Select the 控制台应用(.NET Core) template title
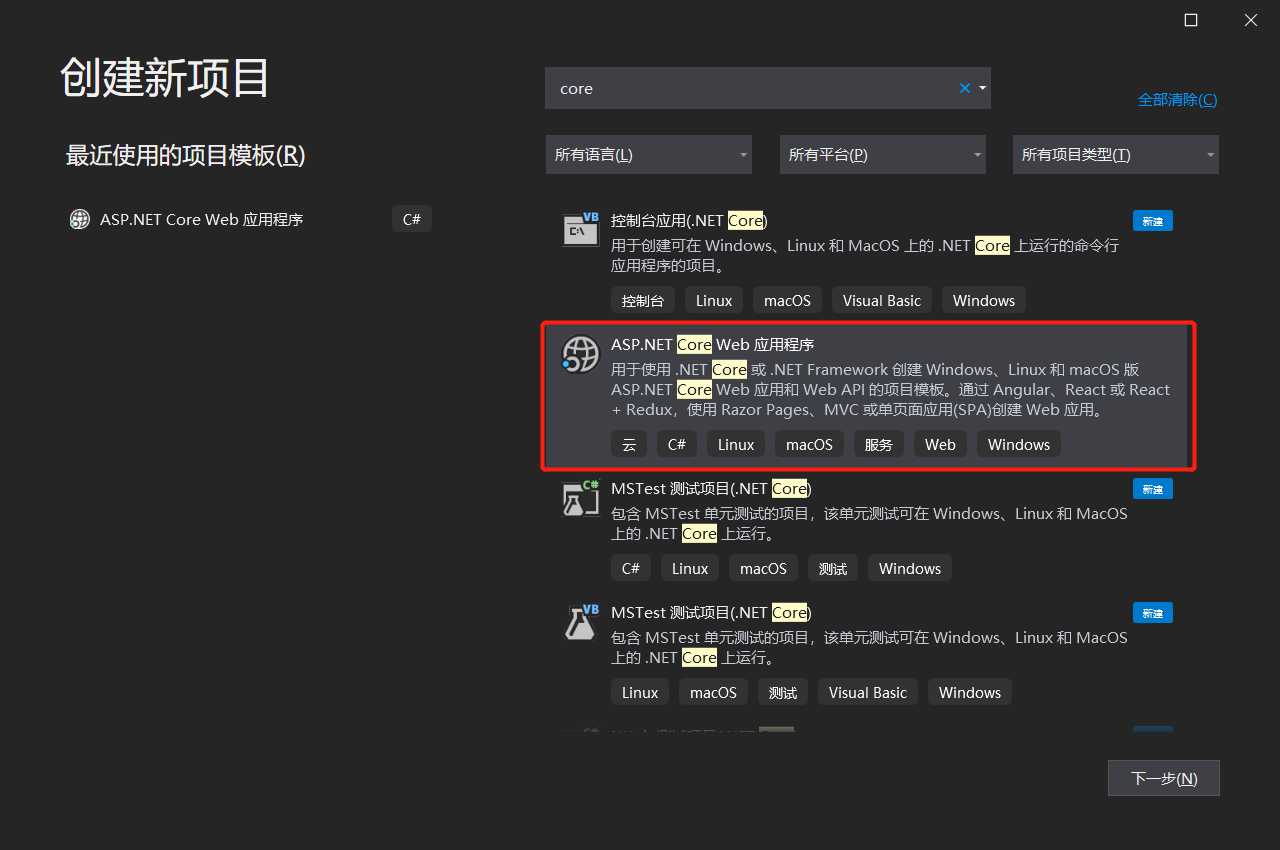The width and height of the screenshot is (1280, 850). [x=689, y=220]
